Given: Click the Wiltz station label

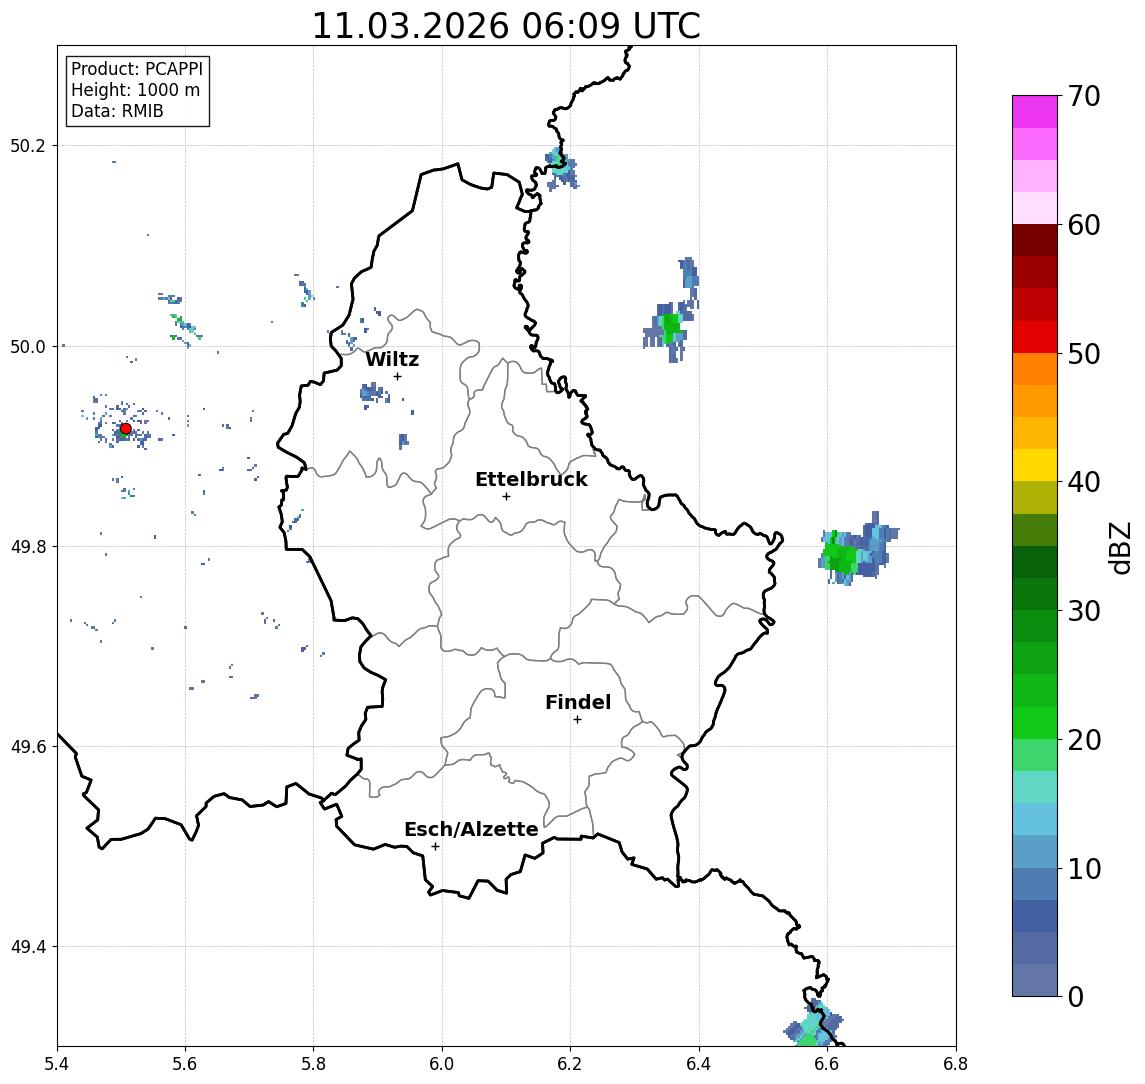Looking at the screenshot, I should click(x=392, y=359).
